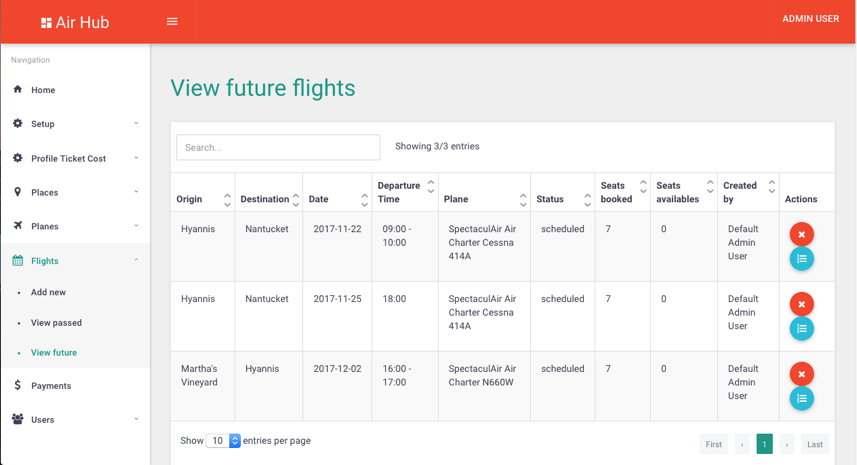Screen dimensions: 857x465
Task: Select Add new under Flights
Action: pyautogui.click(x=48, y=292)
